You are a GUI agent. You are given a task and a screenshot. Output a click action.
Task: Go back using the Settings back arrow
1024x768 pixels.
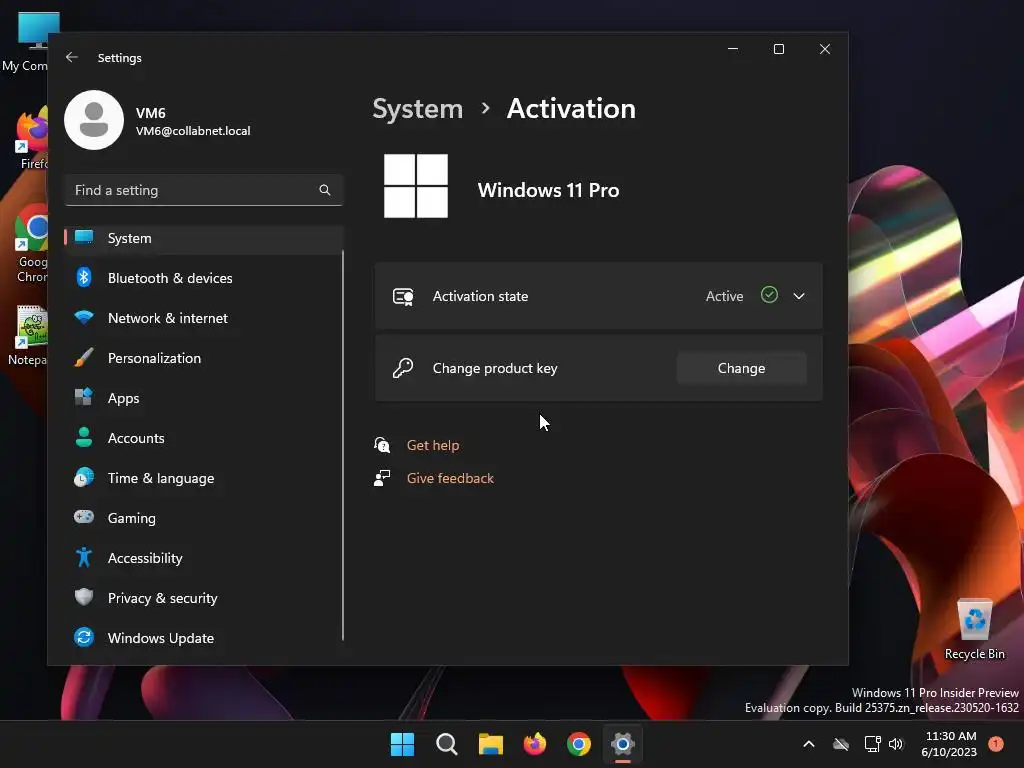click(x=72, y=57)
